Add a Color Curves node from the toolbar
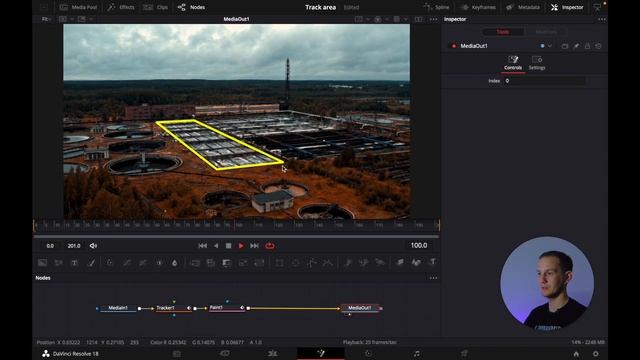 click(x=127, y=262)
